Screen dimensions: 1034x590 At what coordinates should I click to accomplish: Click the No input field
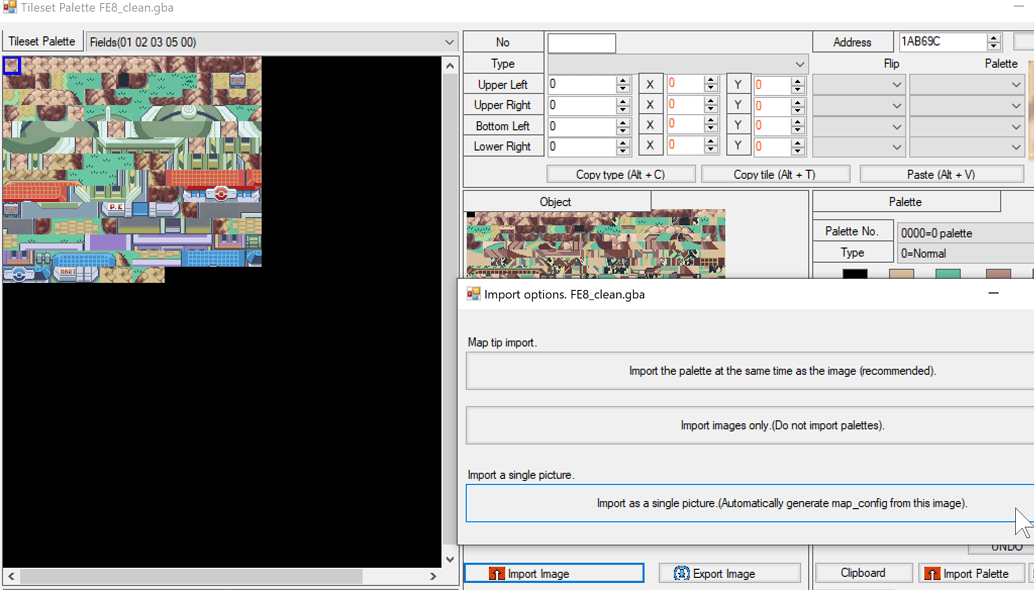pos(581,42)
